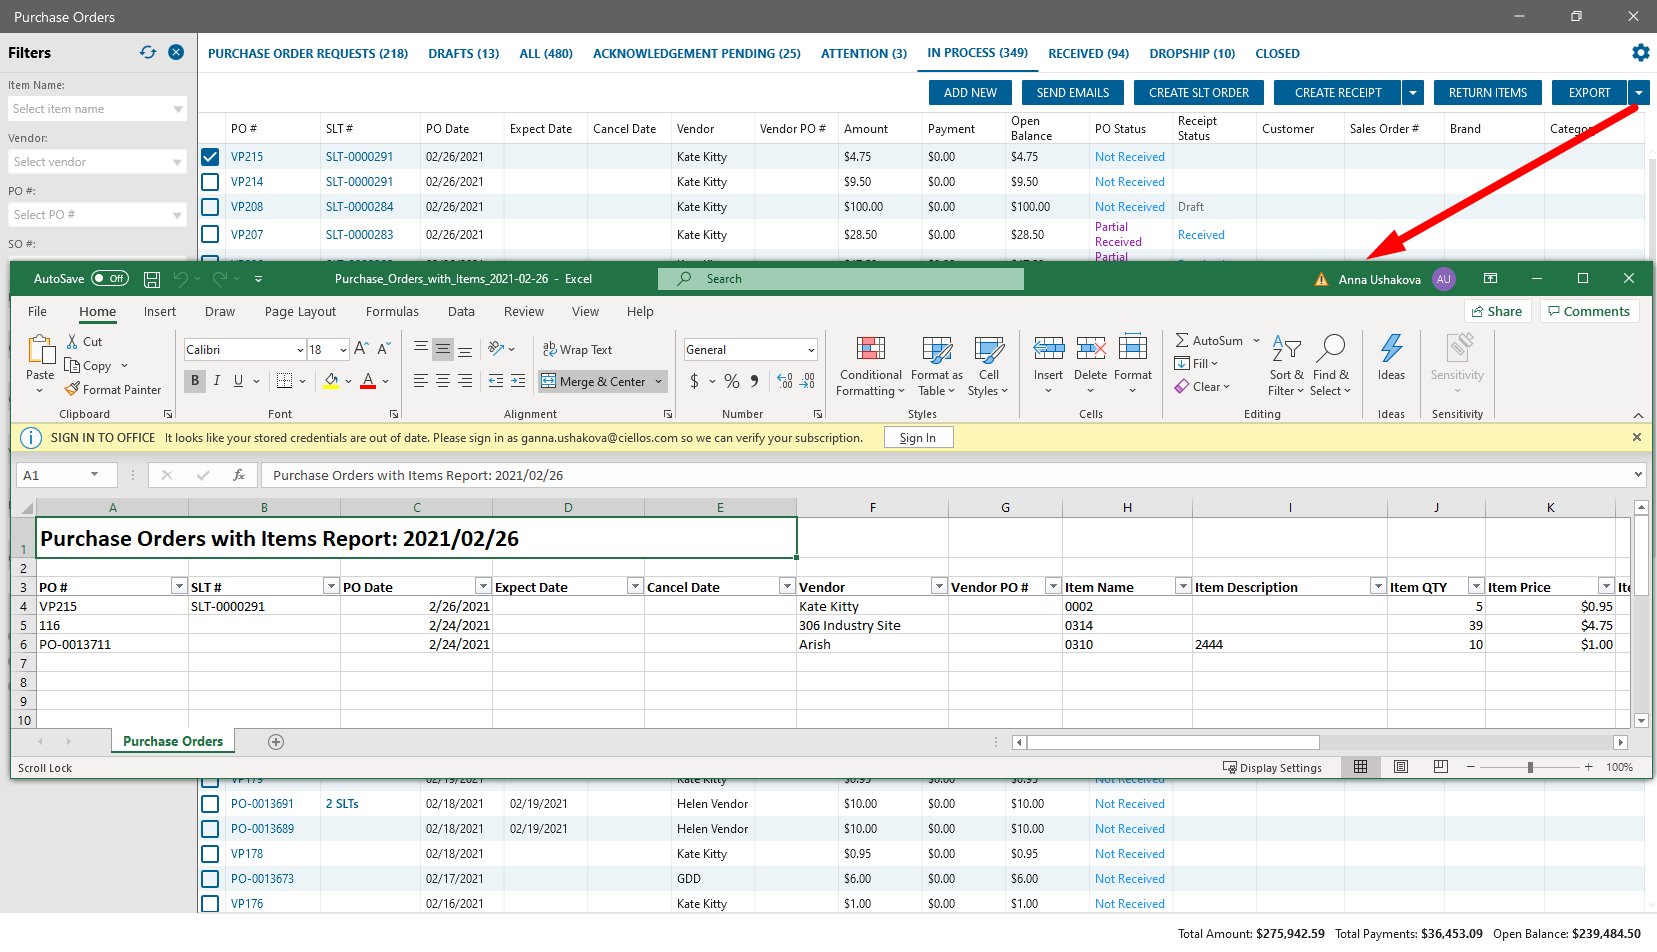This screenshot has height=952, width=1657.
Task: Click the AutoSum icon
Action: [x=1182, y=341]
